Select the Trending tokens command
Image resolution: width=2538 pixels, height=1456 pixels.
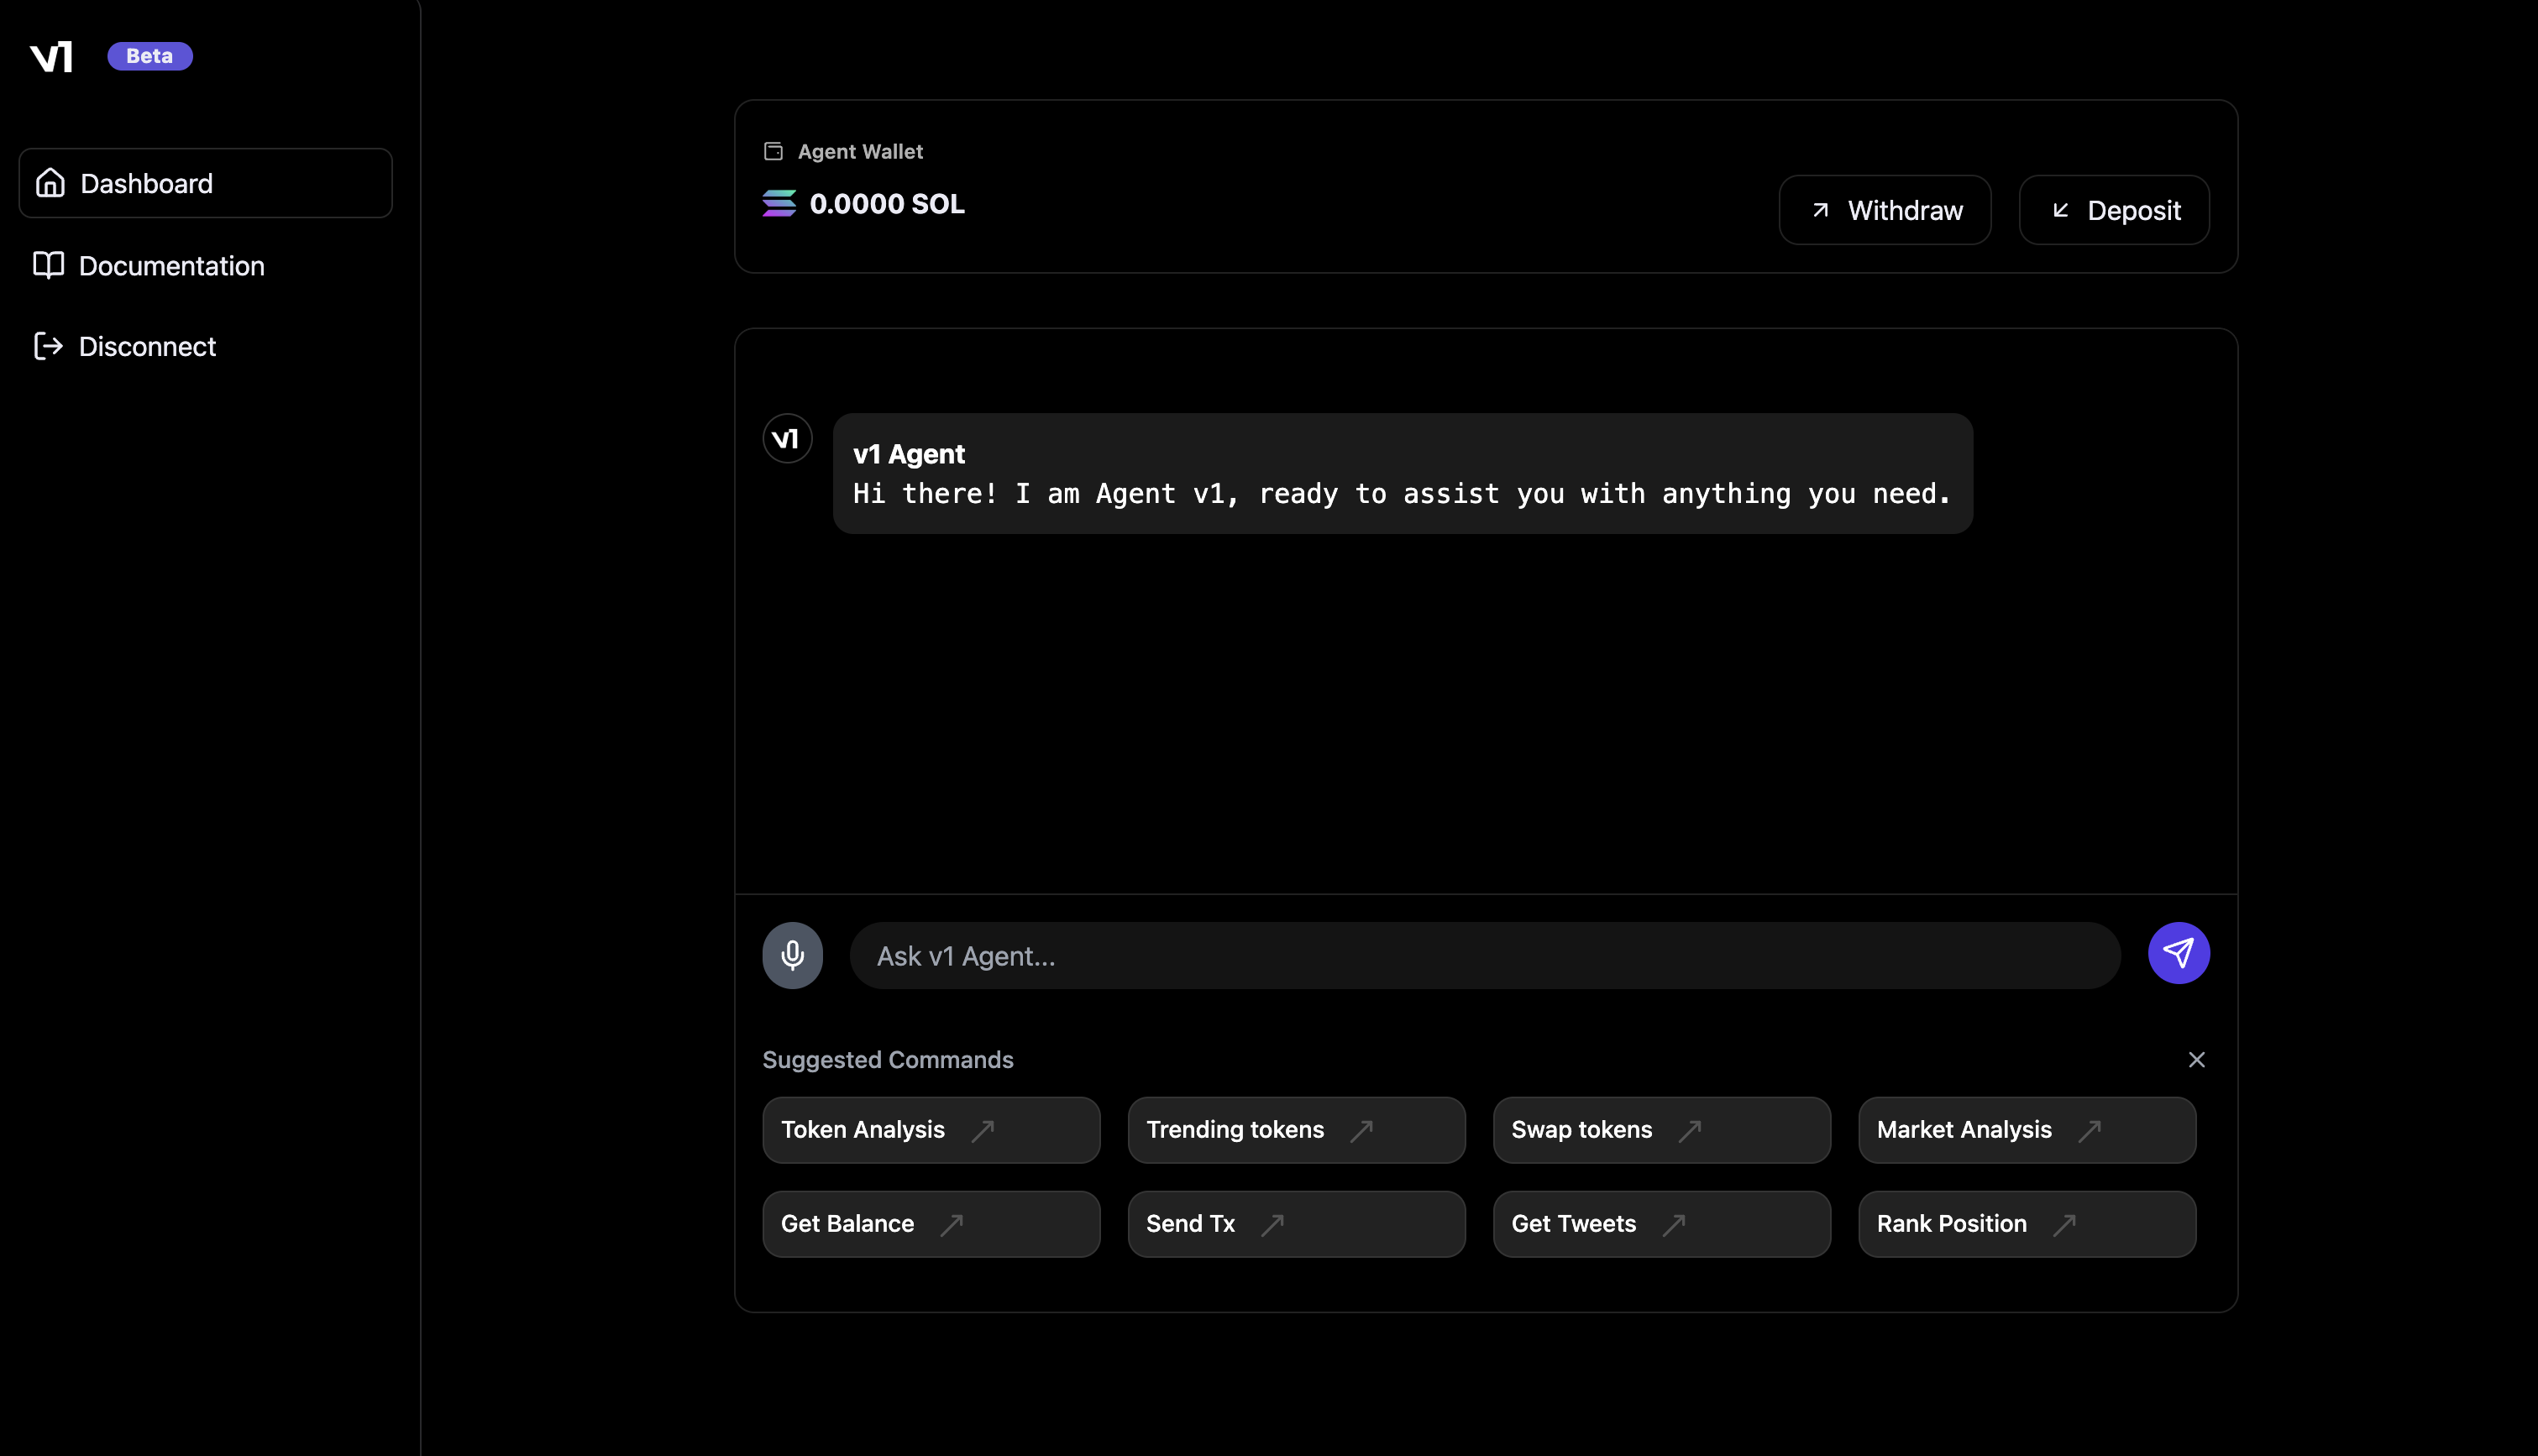[1296, 1130]
